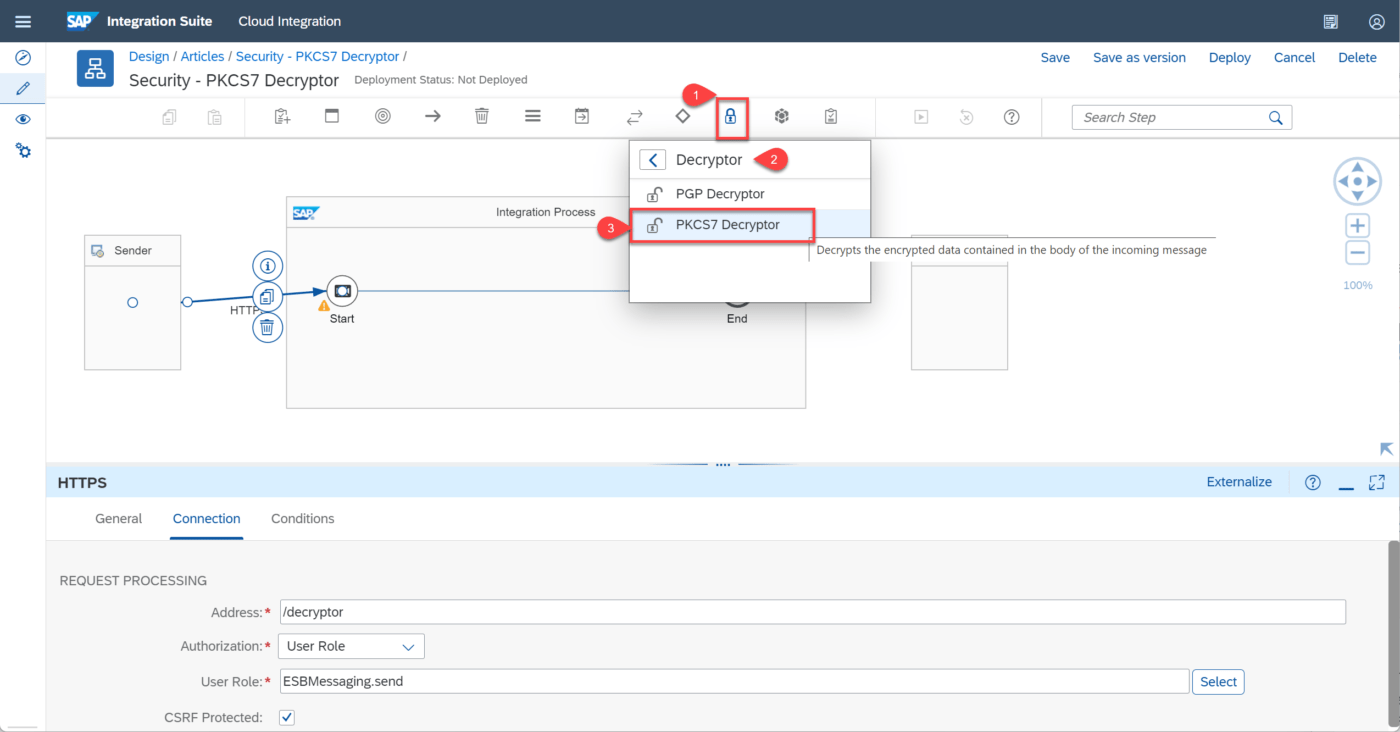Click Save as version
The image size is (1400, 732).
click(x=1139, y=57)
